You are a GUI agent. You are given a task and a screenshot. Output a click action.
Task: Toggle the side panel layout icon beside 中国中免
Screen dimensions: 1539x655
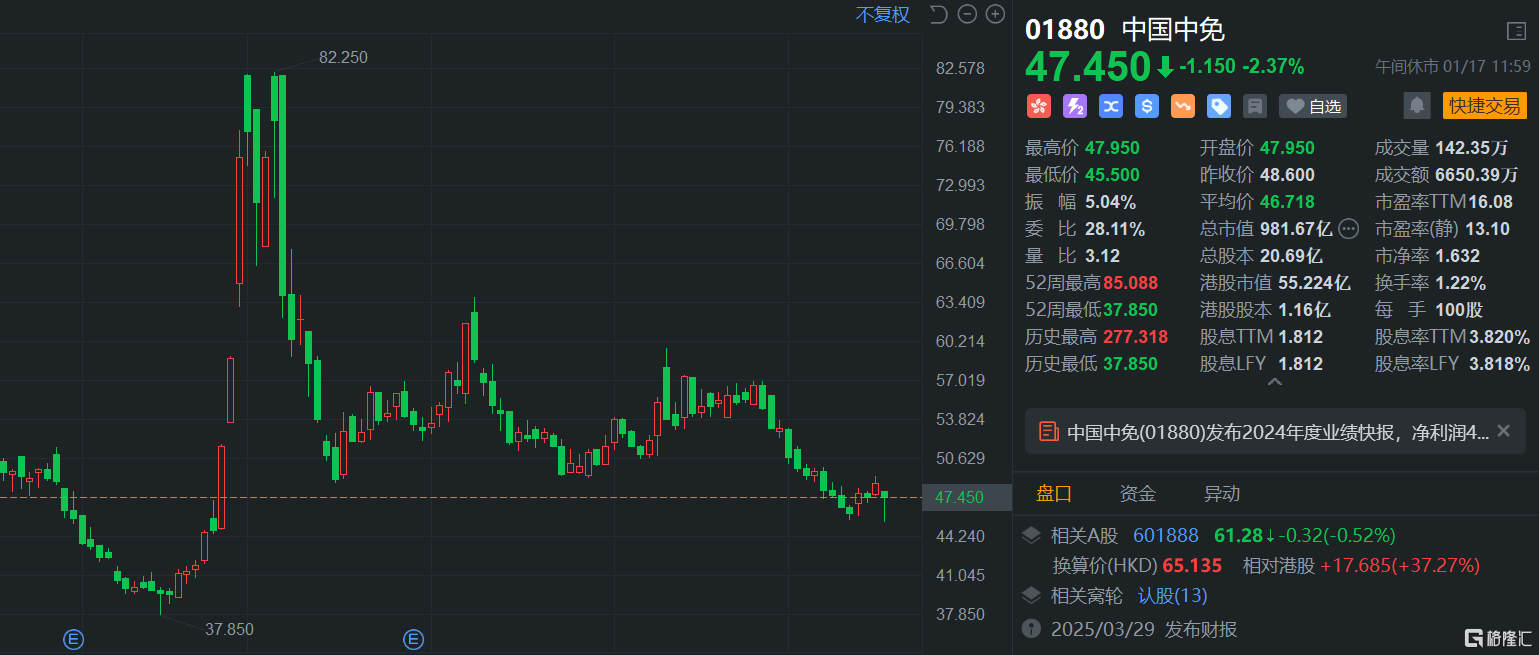coord(1516,31)
